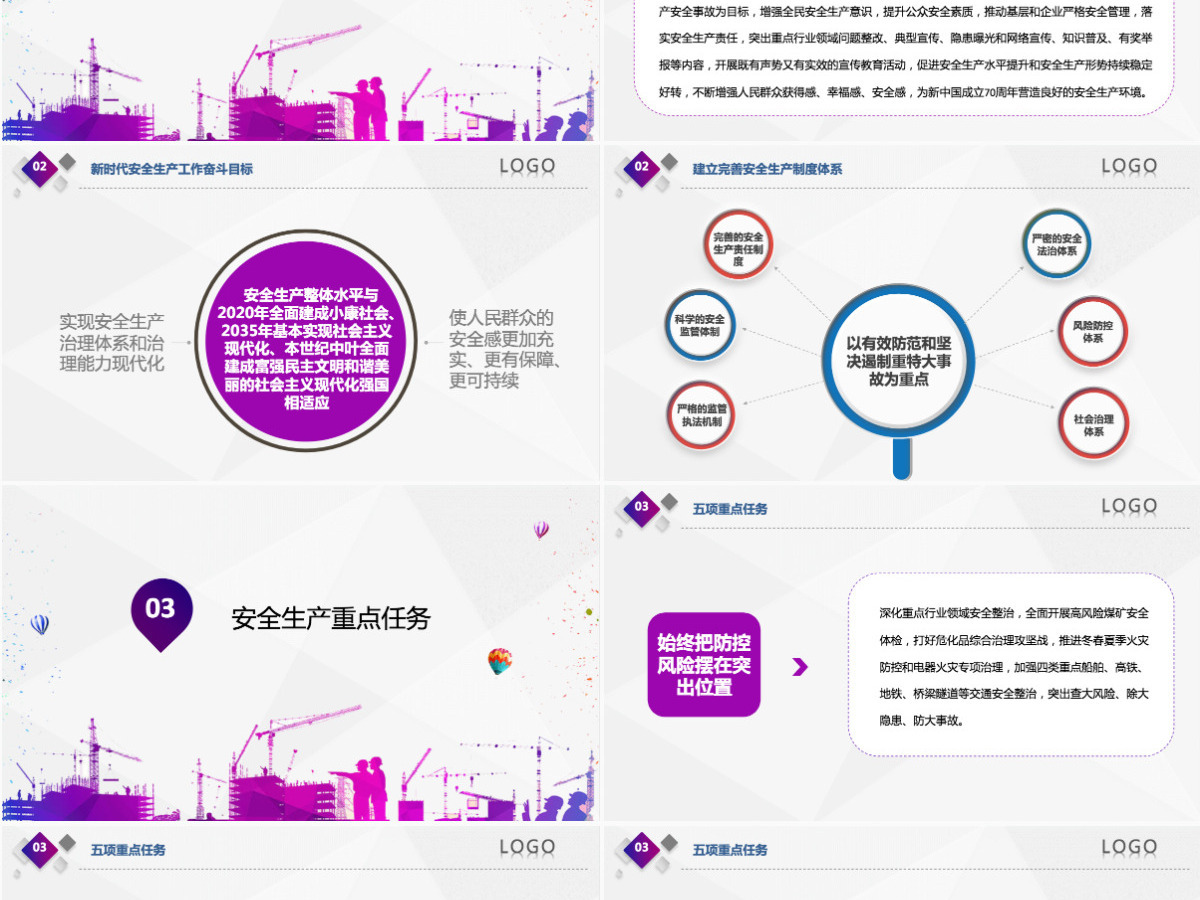Viewport: 1200px width, 900px height.
Task: Select the circle labeled 完善的安全生产责任制度
Action: click(x=738, y=245)
